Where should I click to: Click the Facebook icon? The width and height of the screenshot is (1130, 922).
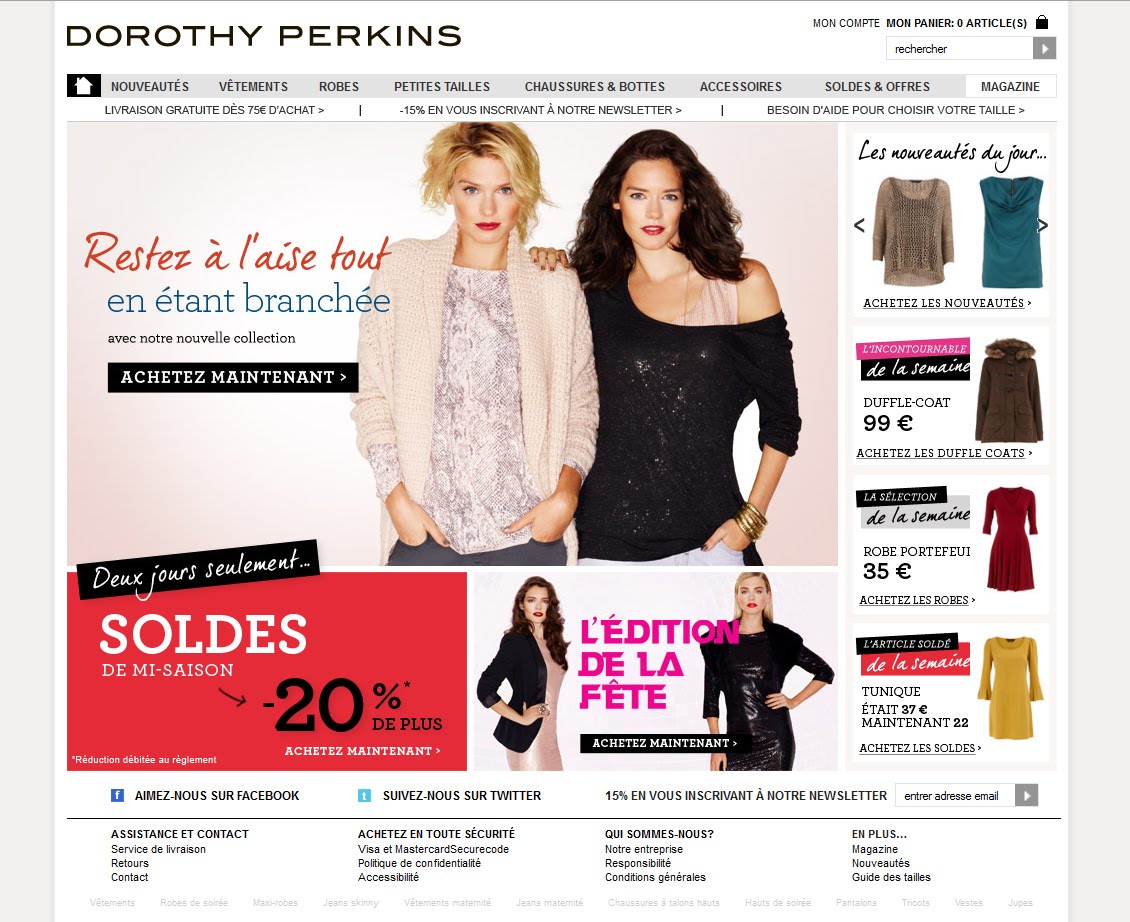[117, 796]
